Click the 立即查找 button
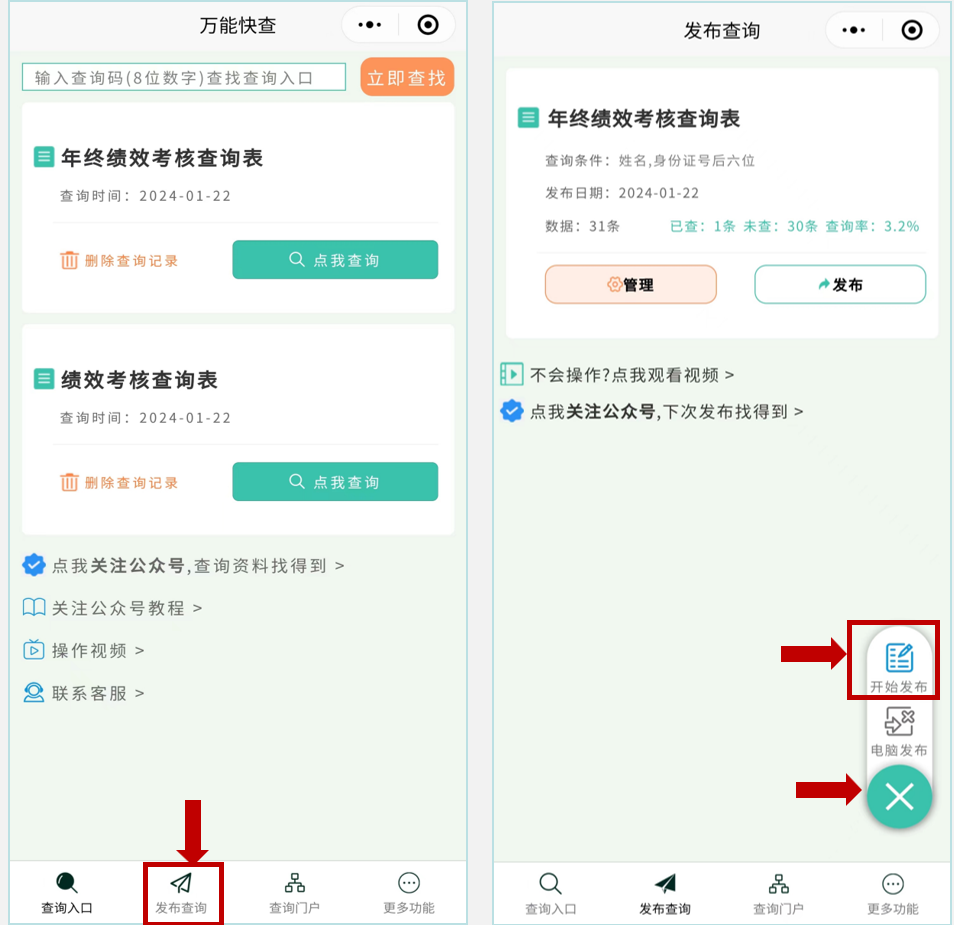This screenshot has width=954, height=925. click(406, 77)
